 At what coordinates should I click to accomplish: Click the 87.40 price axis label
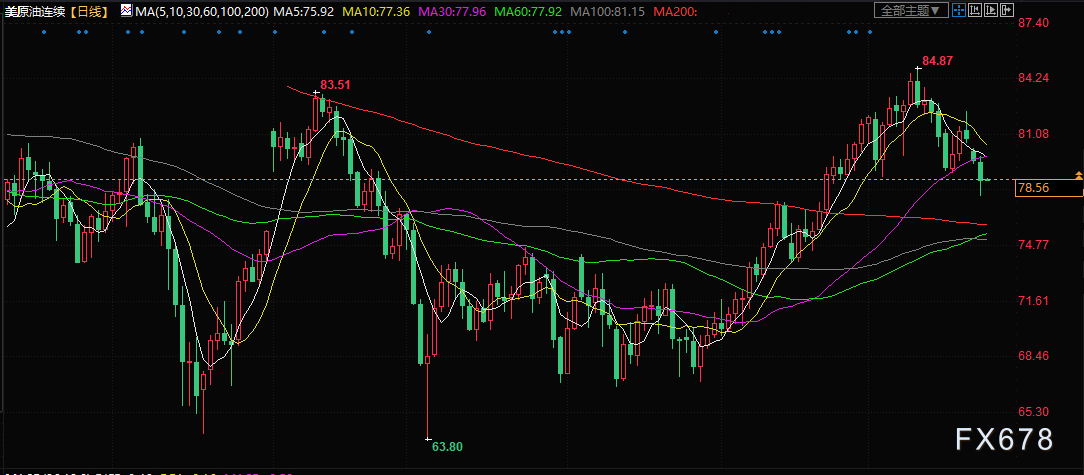[x=1034, y=24]
